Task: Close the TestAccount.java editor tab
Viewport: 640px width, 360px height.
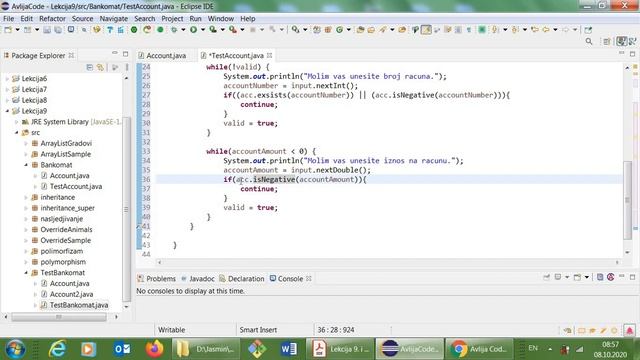Action: (x=269, y=55)
